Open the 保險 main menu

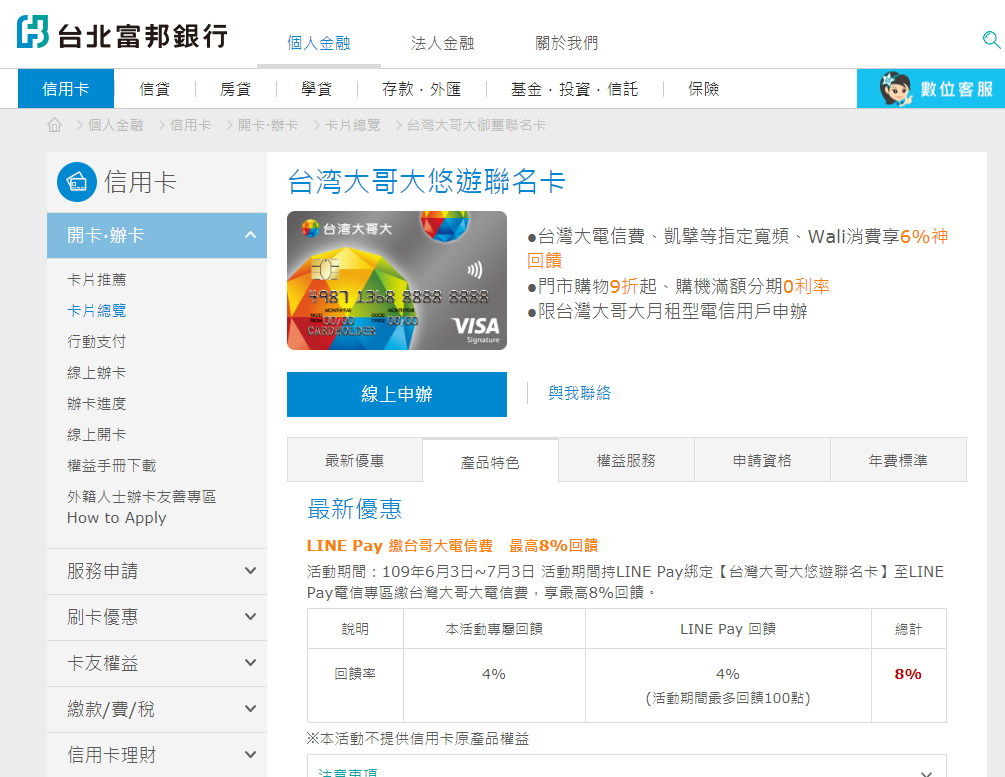(x=704, y=88)
